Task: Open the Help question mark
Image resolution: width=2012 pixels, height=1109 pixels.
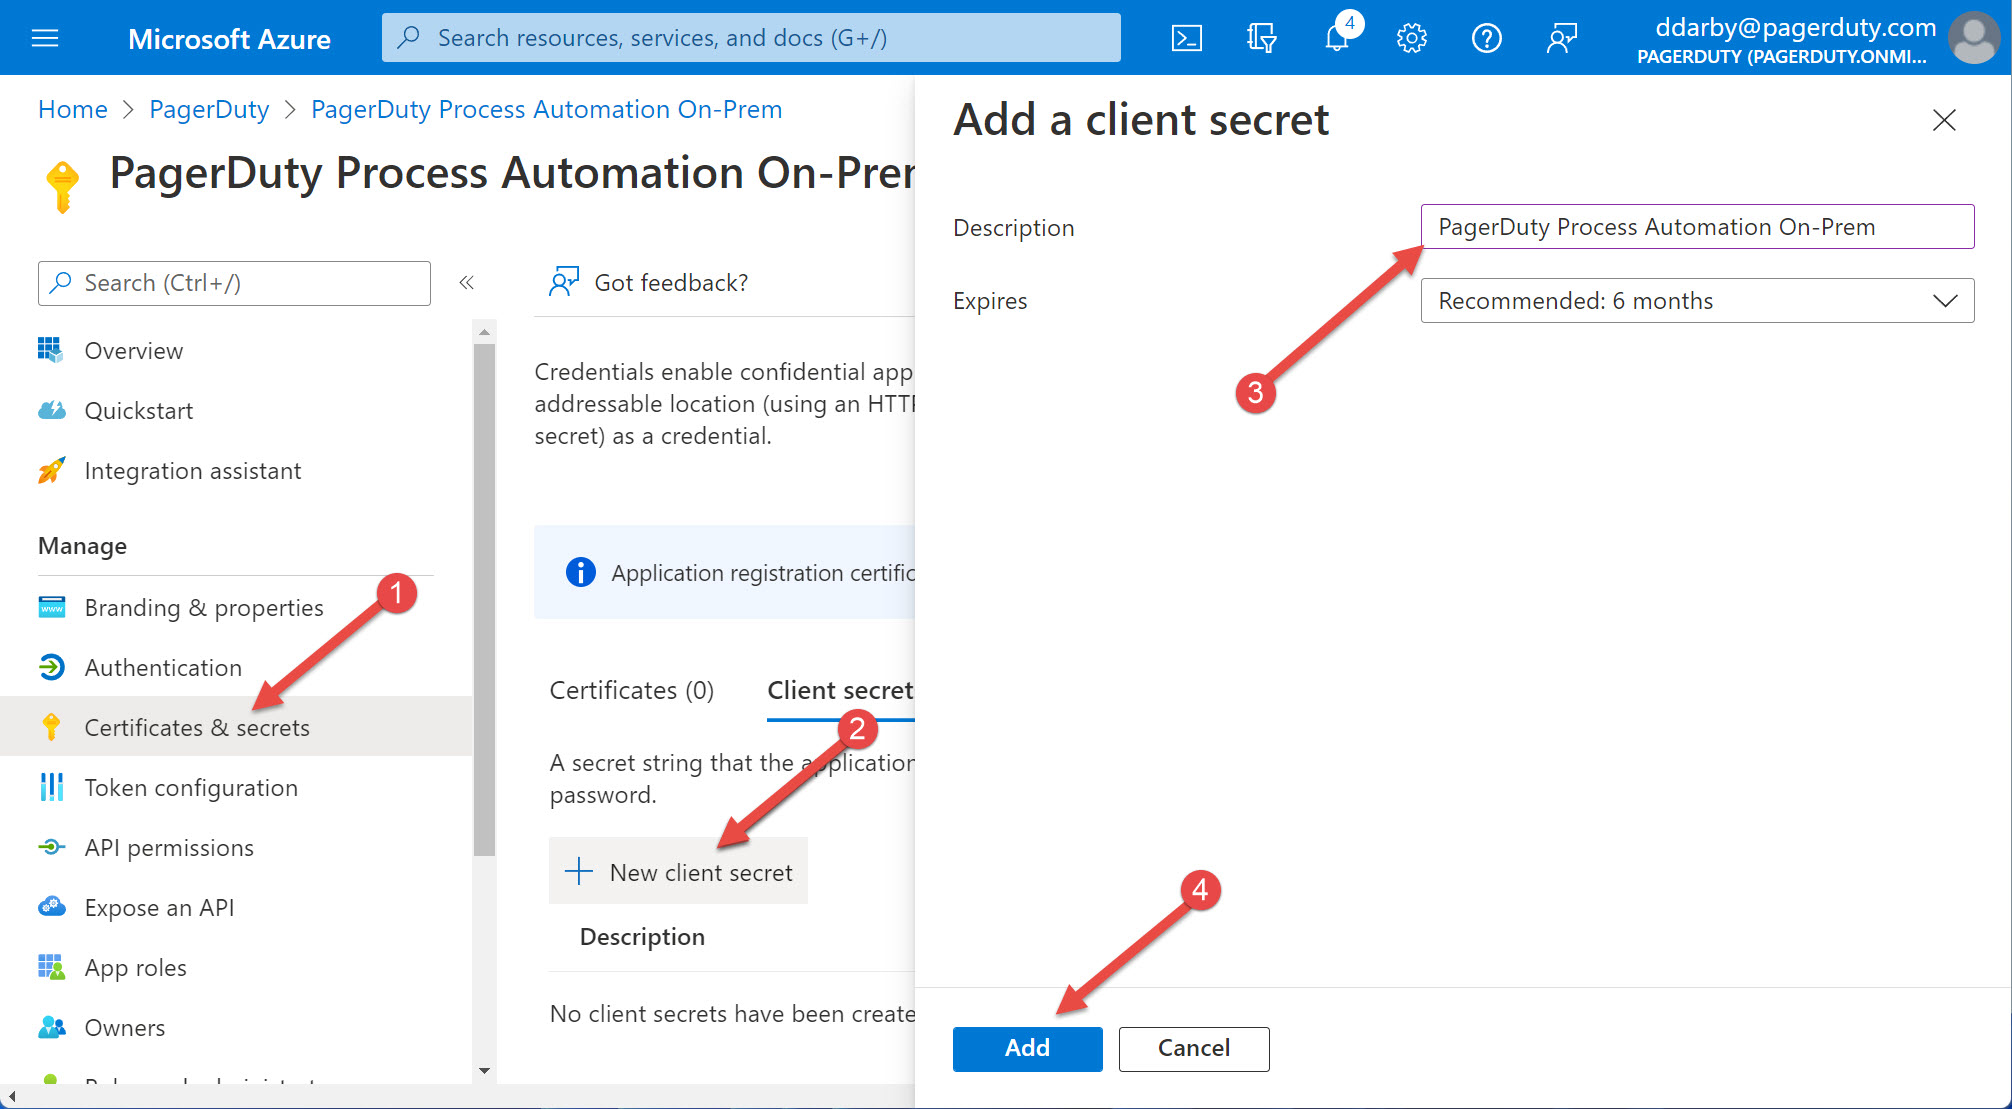Action: click(1486, 38)
